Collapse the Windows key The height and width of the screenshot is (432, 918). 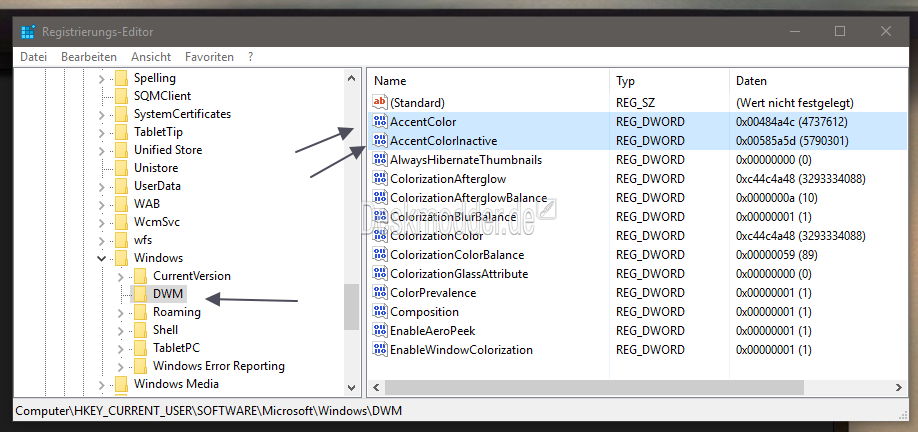(x=102, y=258)
